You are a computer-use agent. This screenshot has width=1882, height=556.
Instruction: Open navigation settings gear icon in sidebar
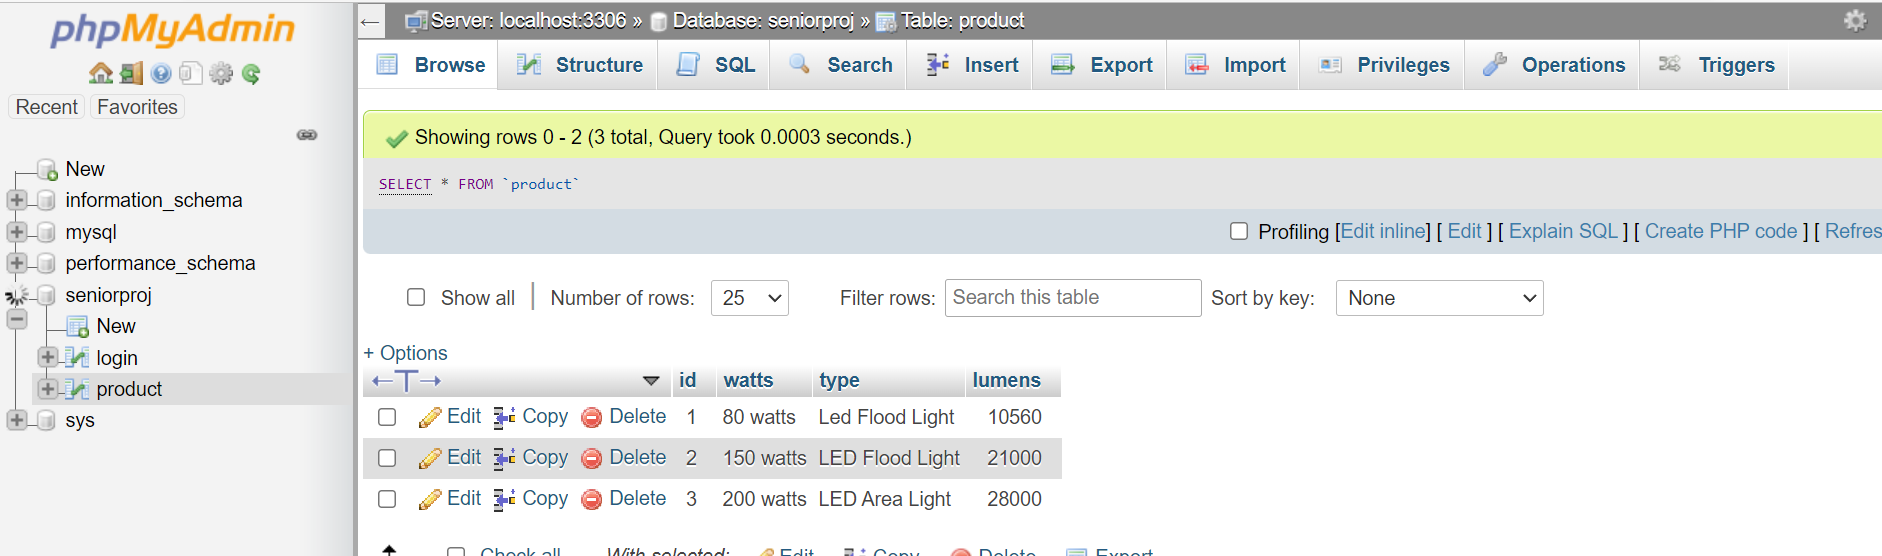[221, 73]
